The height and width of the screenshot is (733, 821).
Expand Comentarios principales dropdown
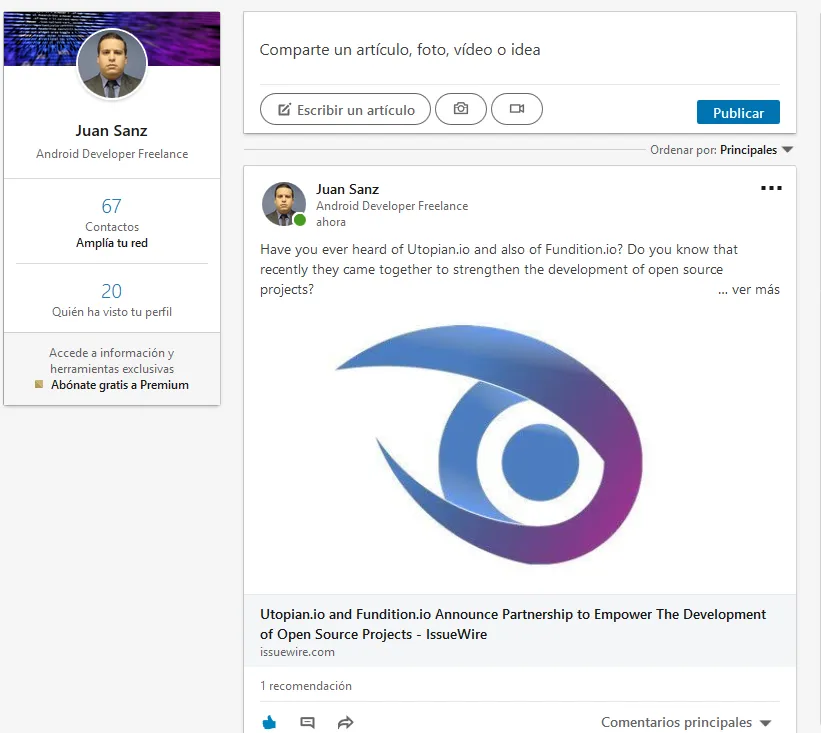[686, 723]
